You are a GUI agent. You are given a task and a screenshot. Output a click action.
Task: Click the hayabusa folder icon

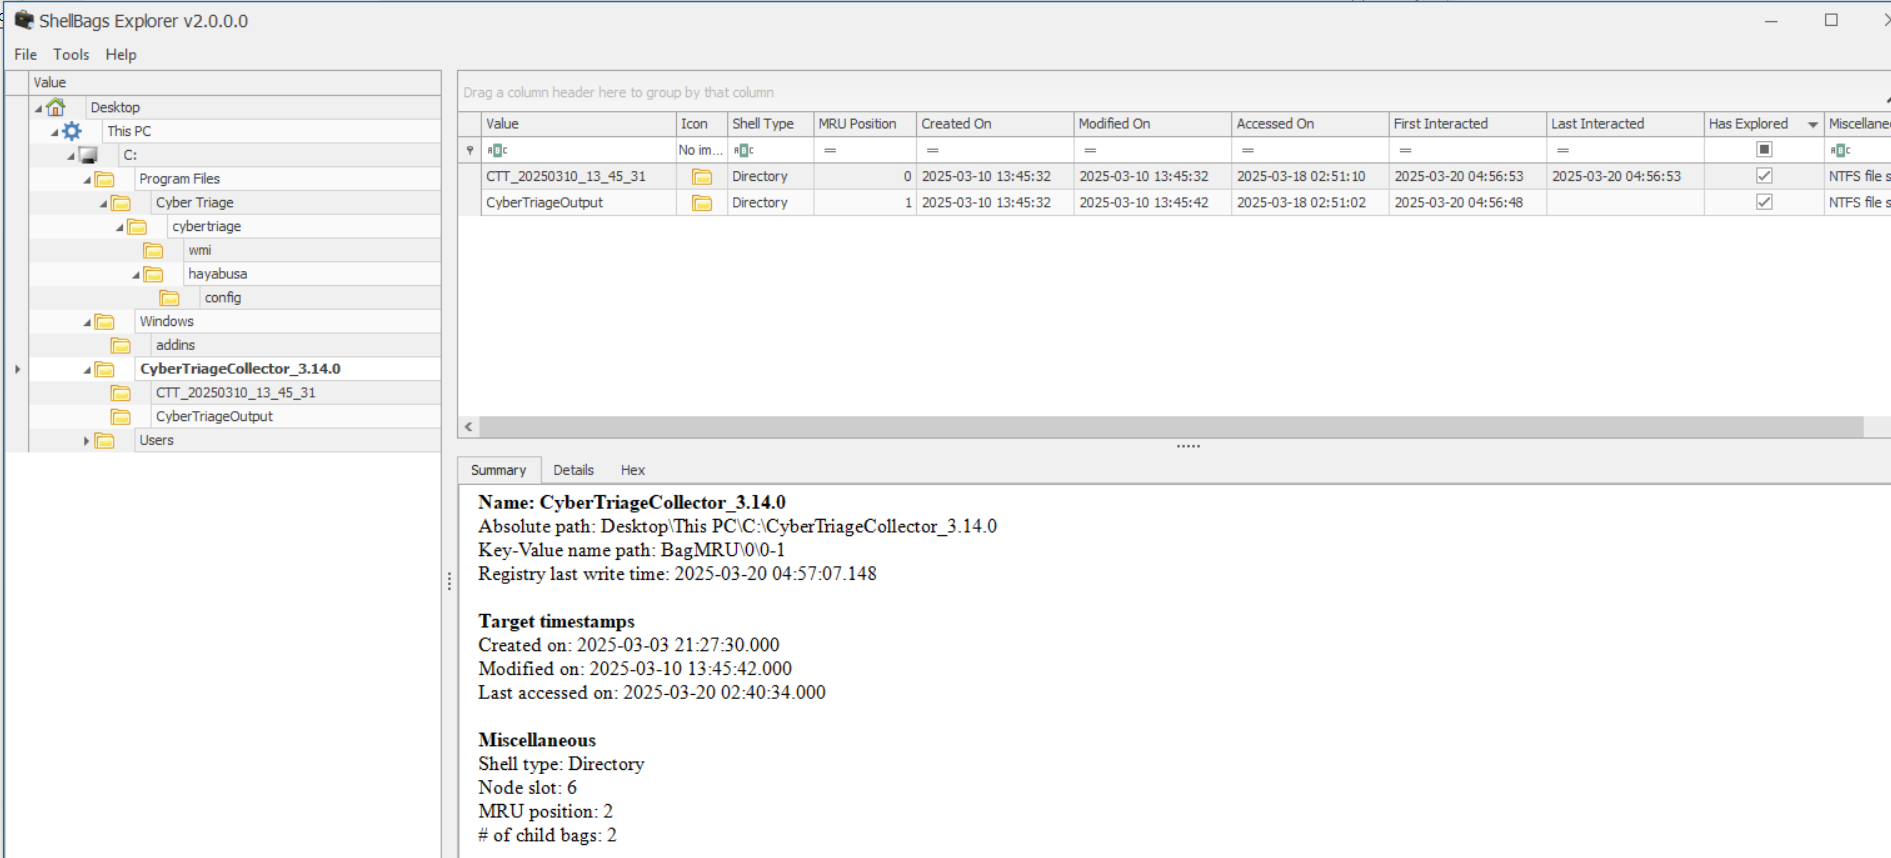pyautogui.click(x=153, y=274)
